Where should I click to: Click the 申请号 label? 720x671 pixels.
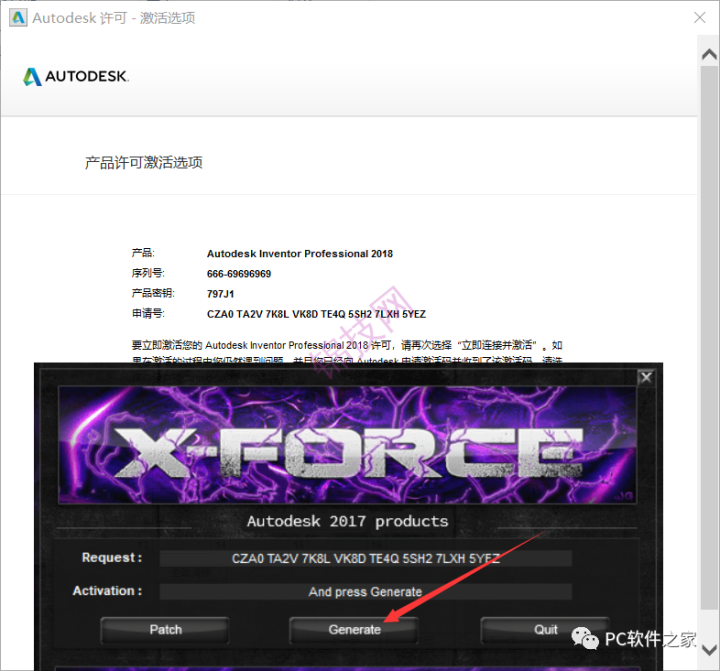click(148, 314)
